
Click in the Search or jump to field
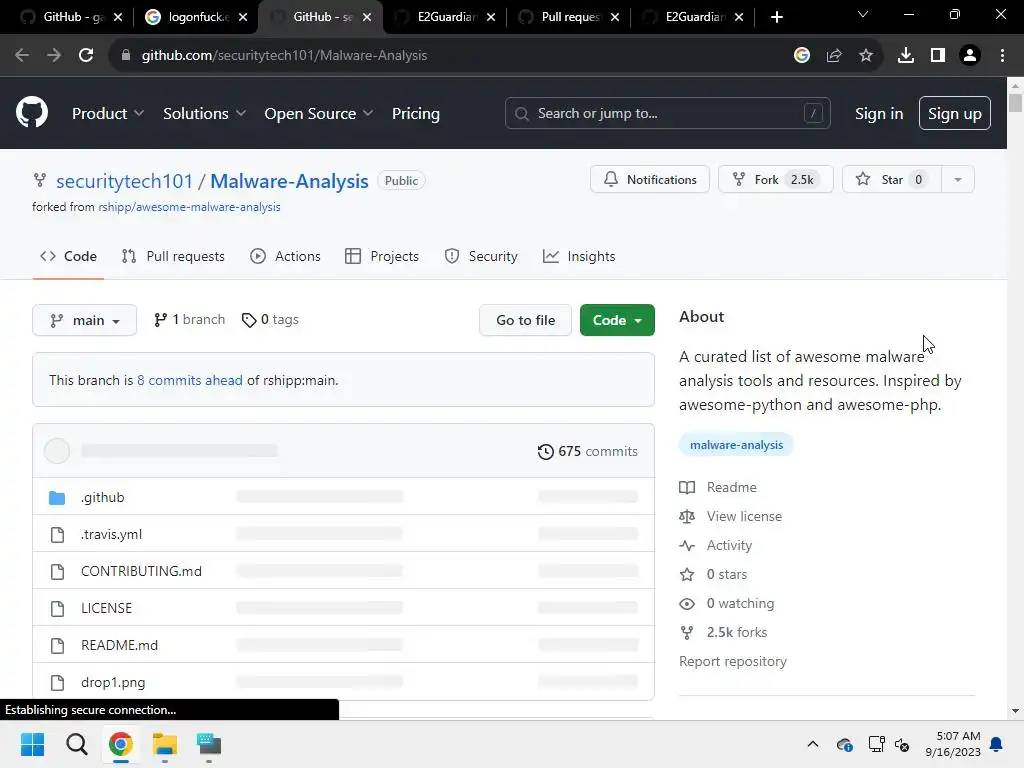pyautogui.click(x=667, y=113)
